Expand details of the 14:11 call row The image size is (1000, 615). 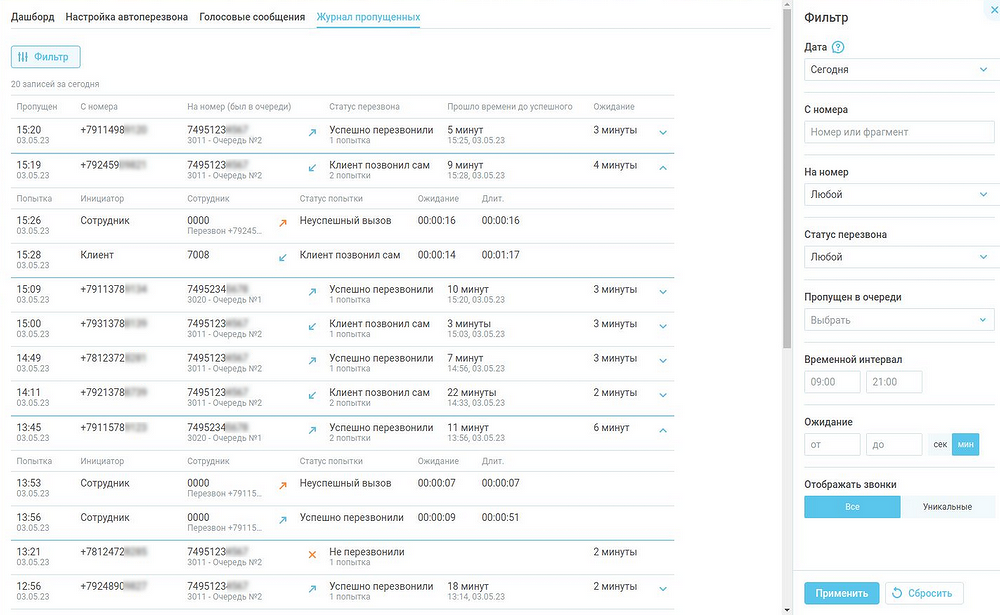tap(663, 396)
